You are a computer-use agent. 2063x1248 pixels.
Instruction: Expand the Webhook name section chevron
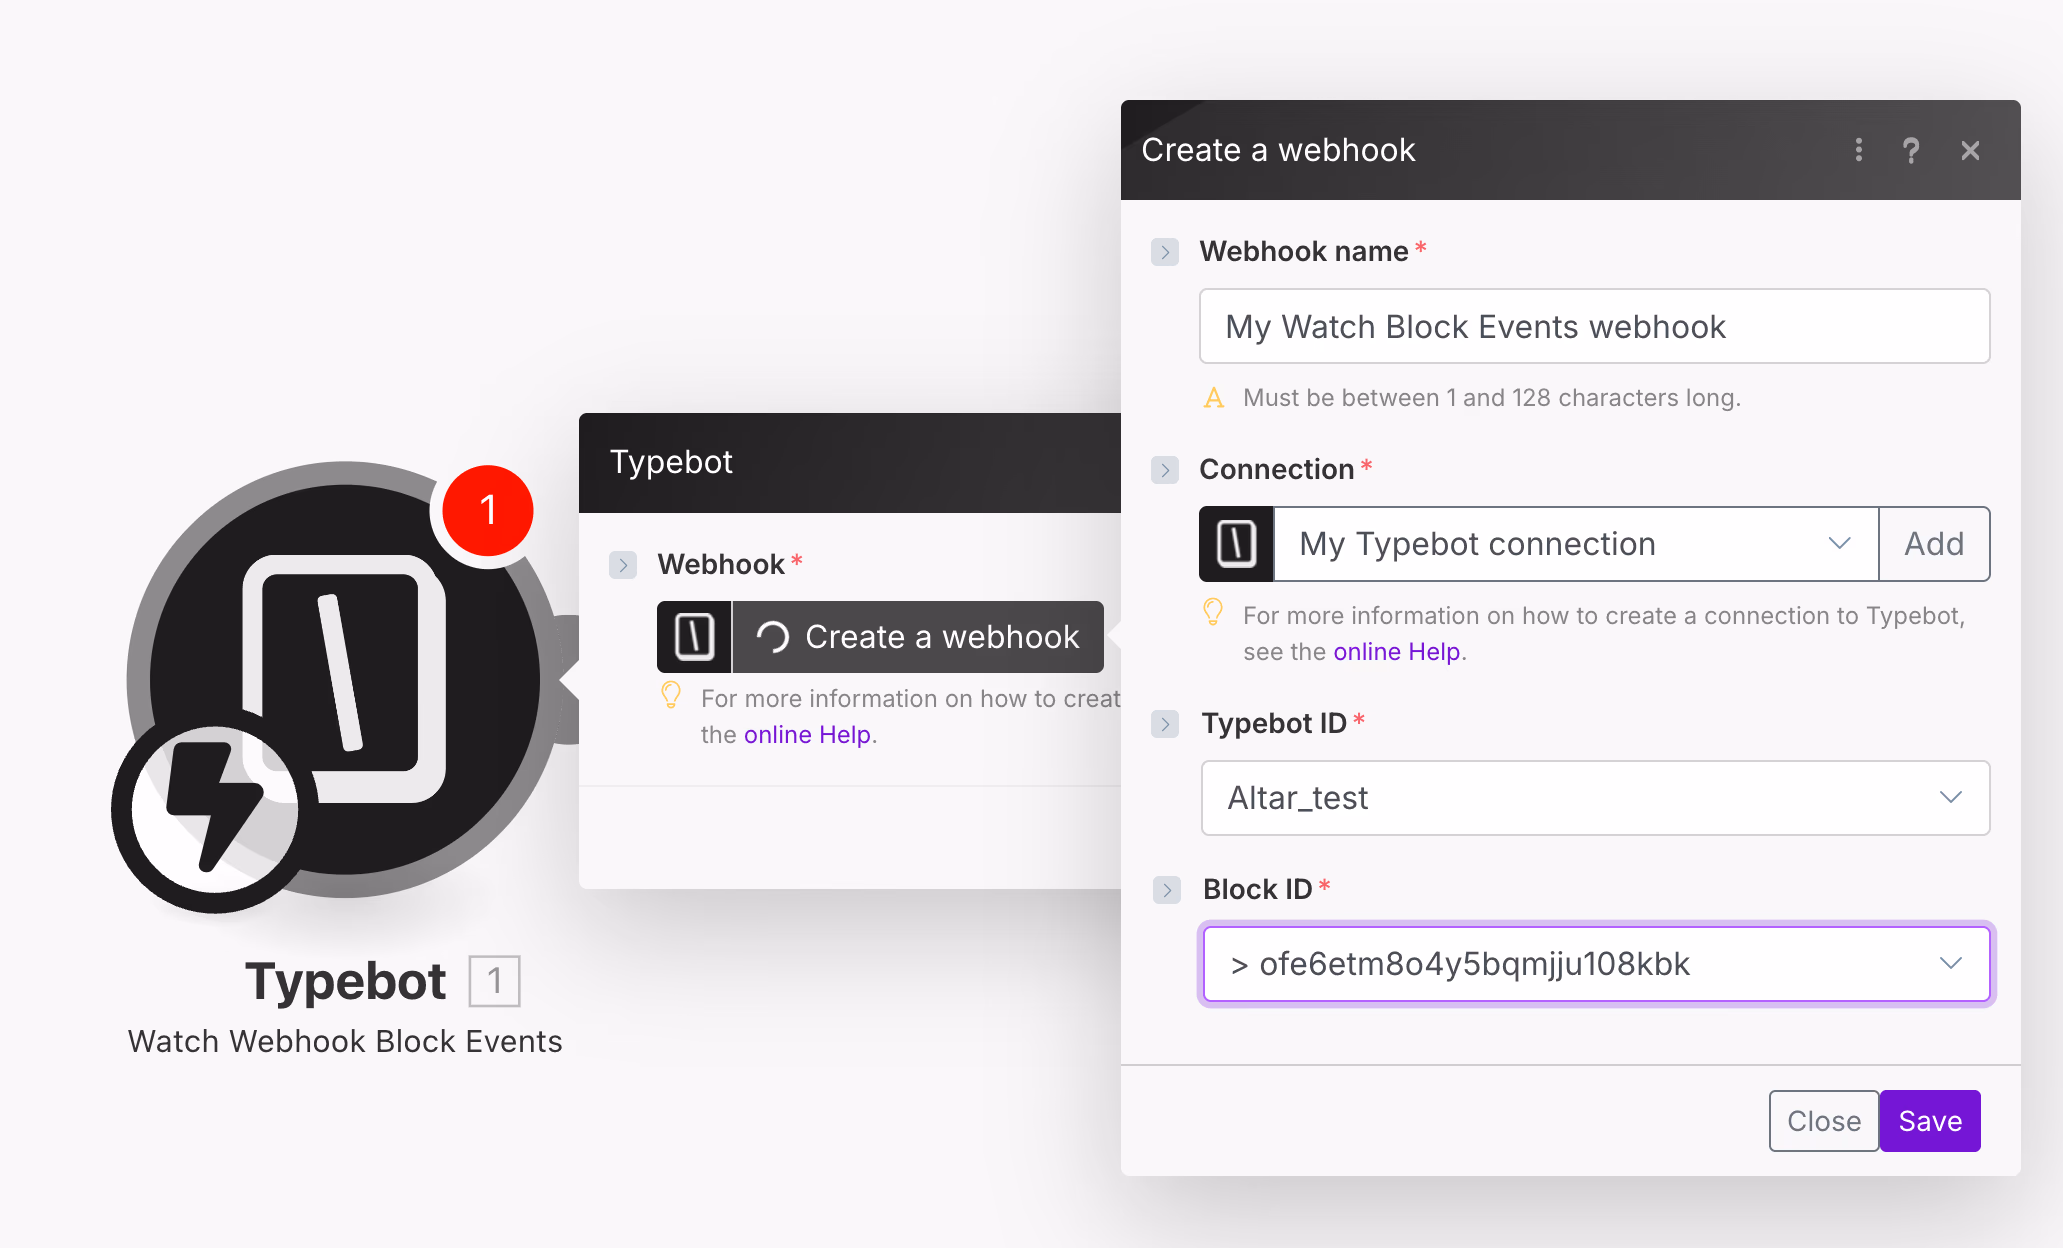pyautogui.click(x=1163, y=252)
